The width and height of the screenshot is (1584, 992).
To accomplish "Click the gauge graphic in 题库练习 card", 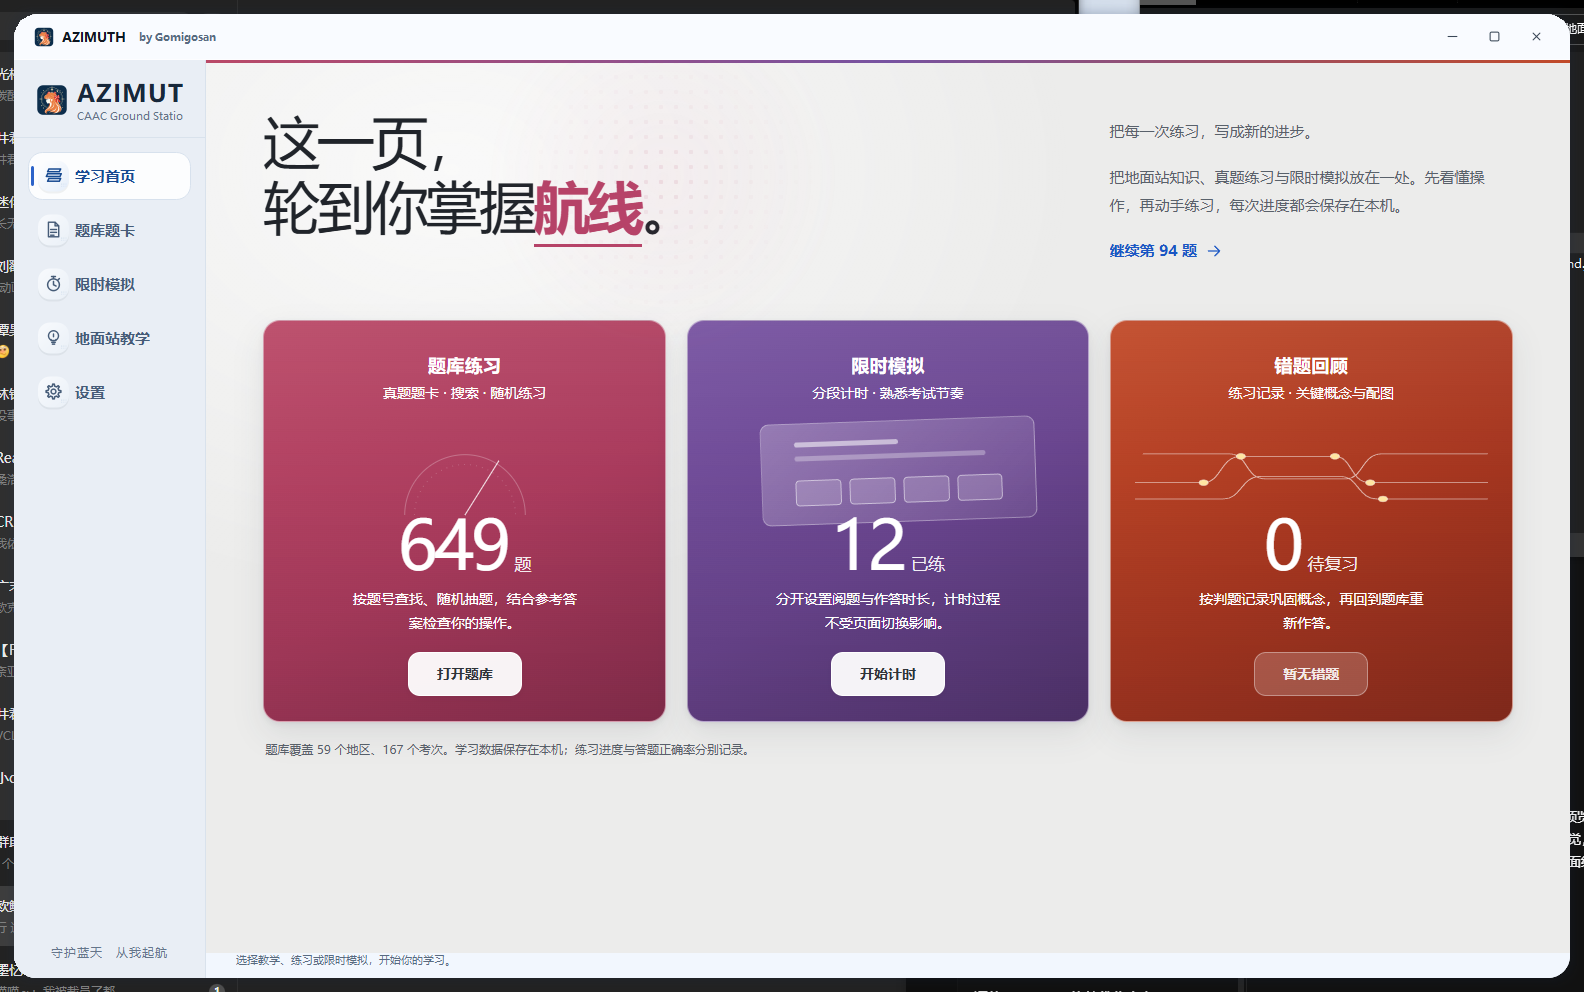I will click(465, 484).
